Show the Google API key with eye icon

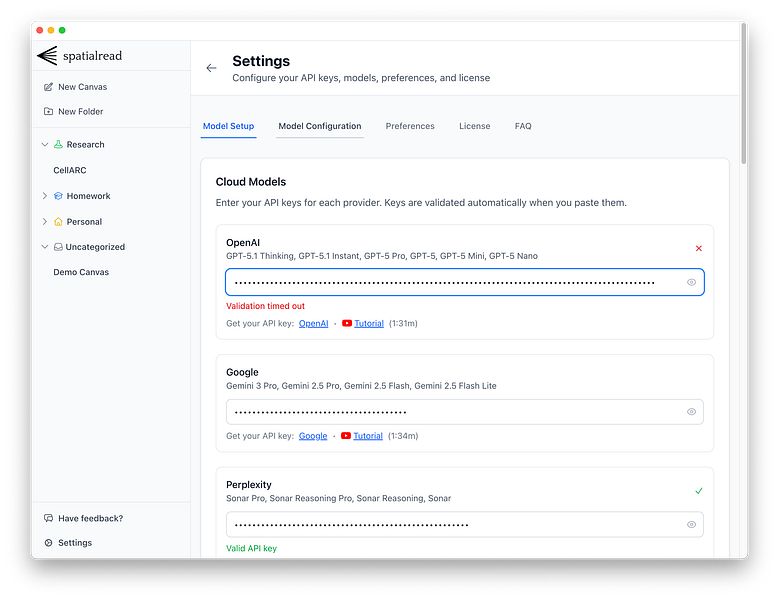[x=691, y=412]
